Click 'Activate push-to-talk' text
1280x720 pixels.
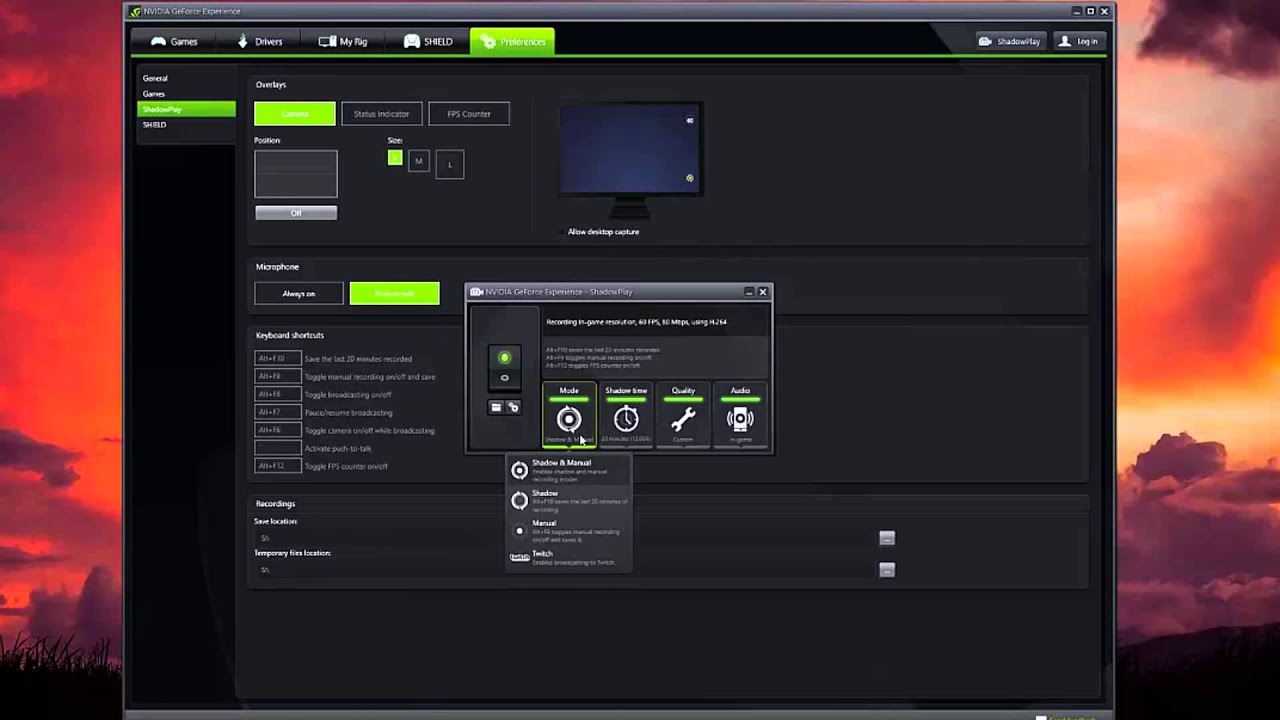338,449
